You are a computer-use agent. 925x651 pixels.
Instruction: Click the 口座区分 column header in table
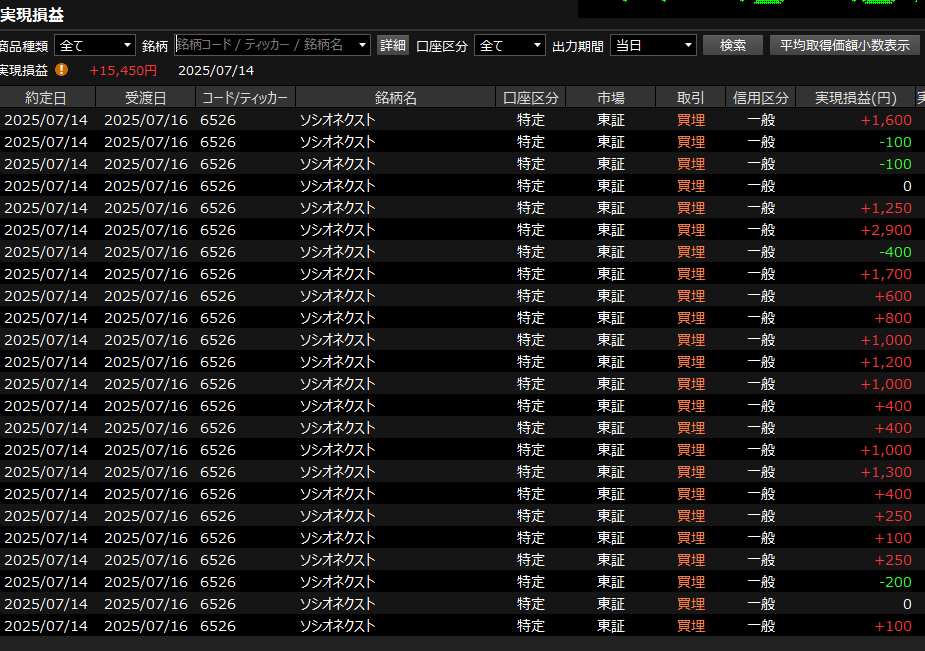click(x=530, y=97)
